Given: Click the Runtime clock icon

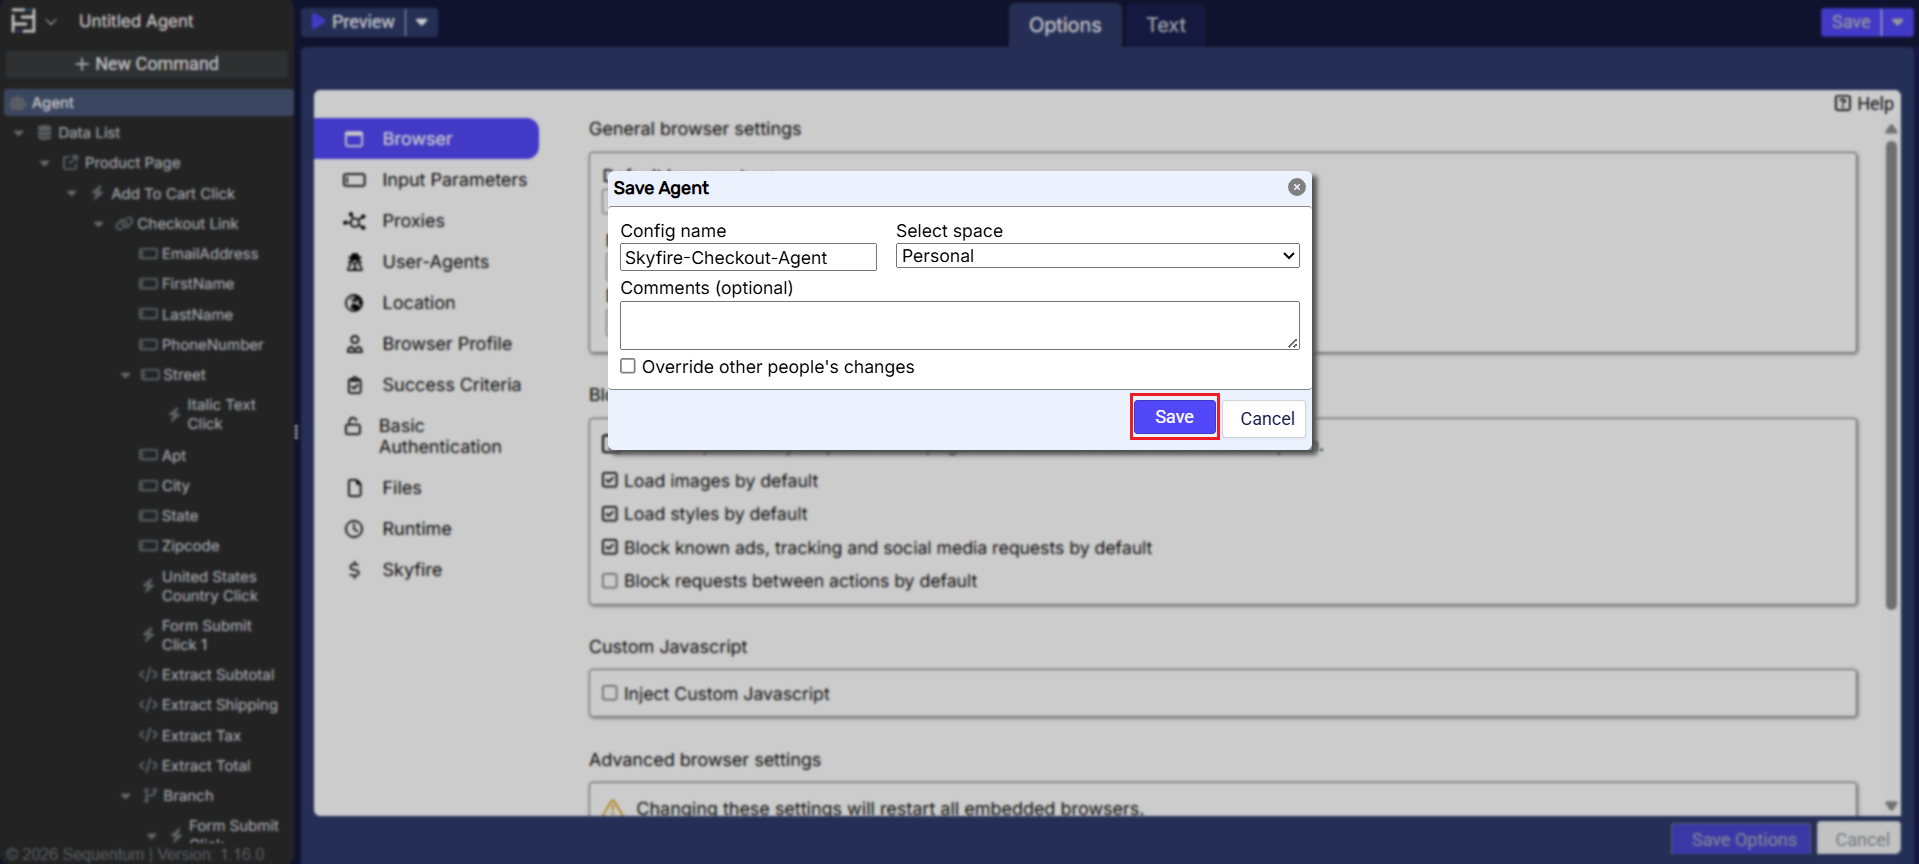Looking at the screenshot, I should tap(354, 529).
